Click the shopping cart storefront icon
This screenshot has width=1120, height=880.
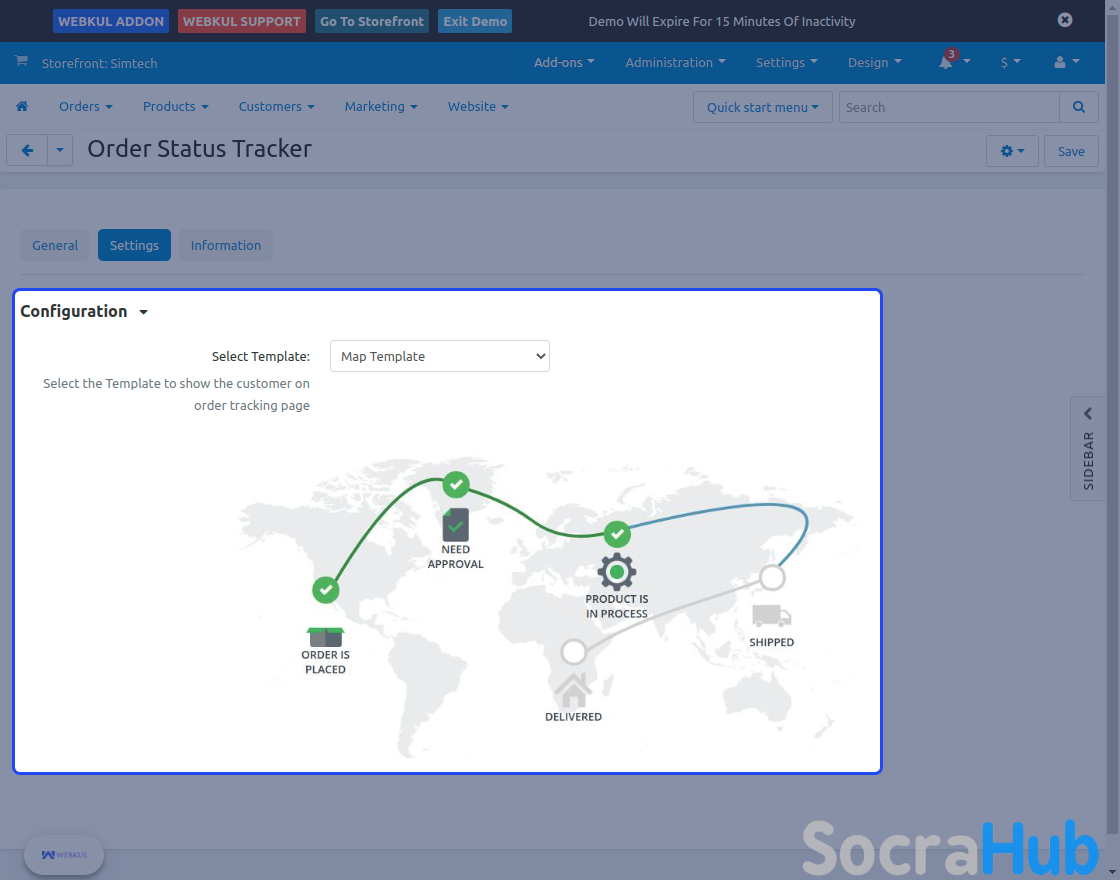click(x=21, y=61)
